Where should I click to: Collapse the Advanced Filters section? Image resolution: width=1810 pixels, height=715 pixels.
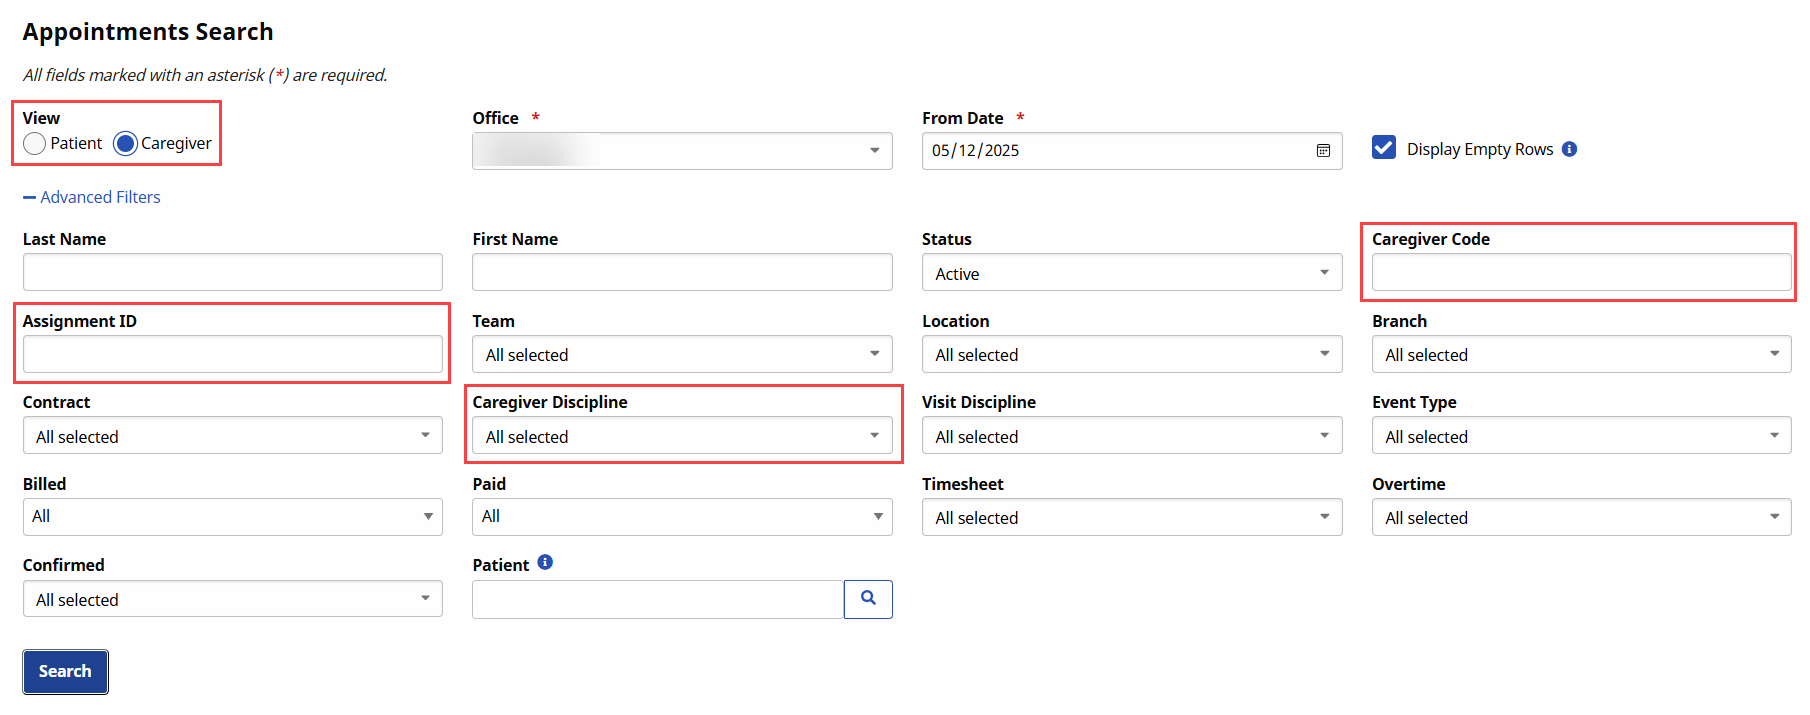(x=92, y=198)
